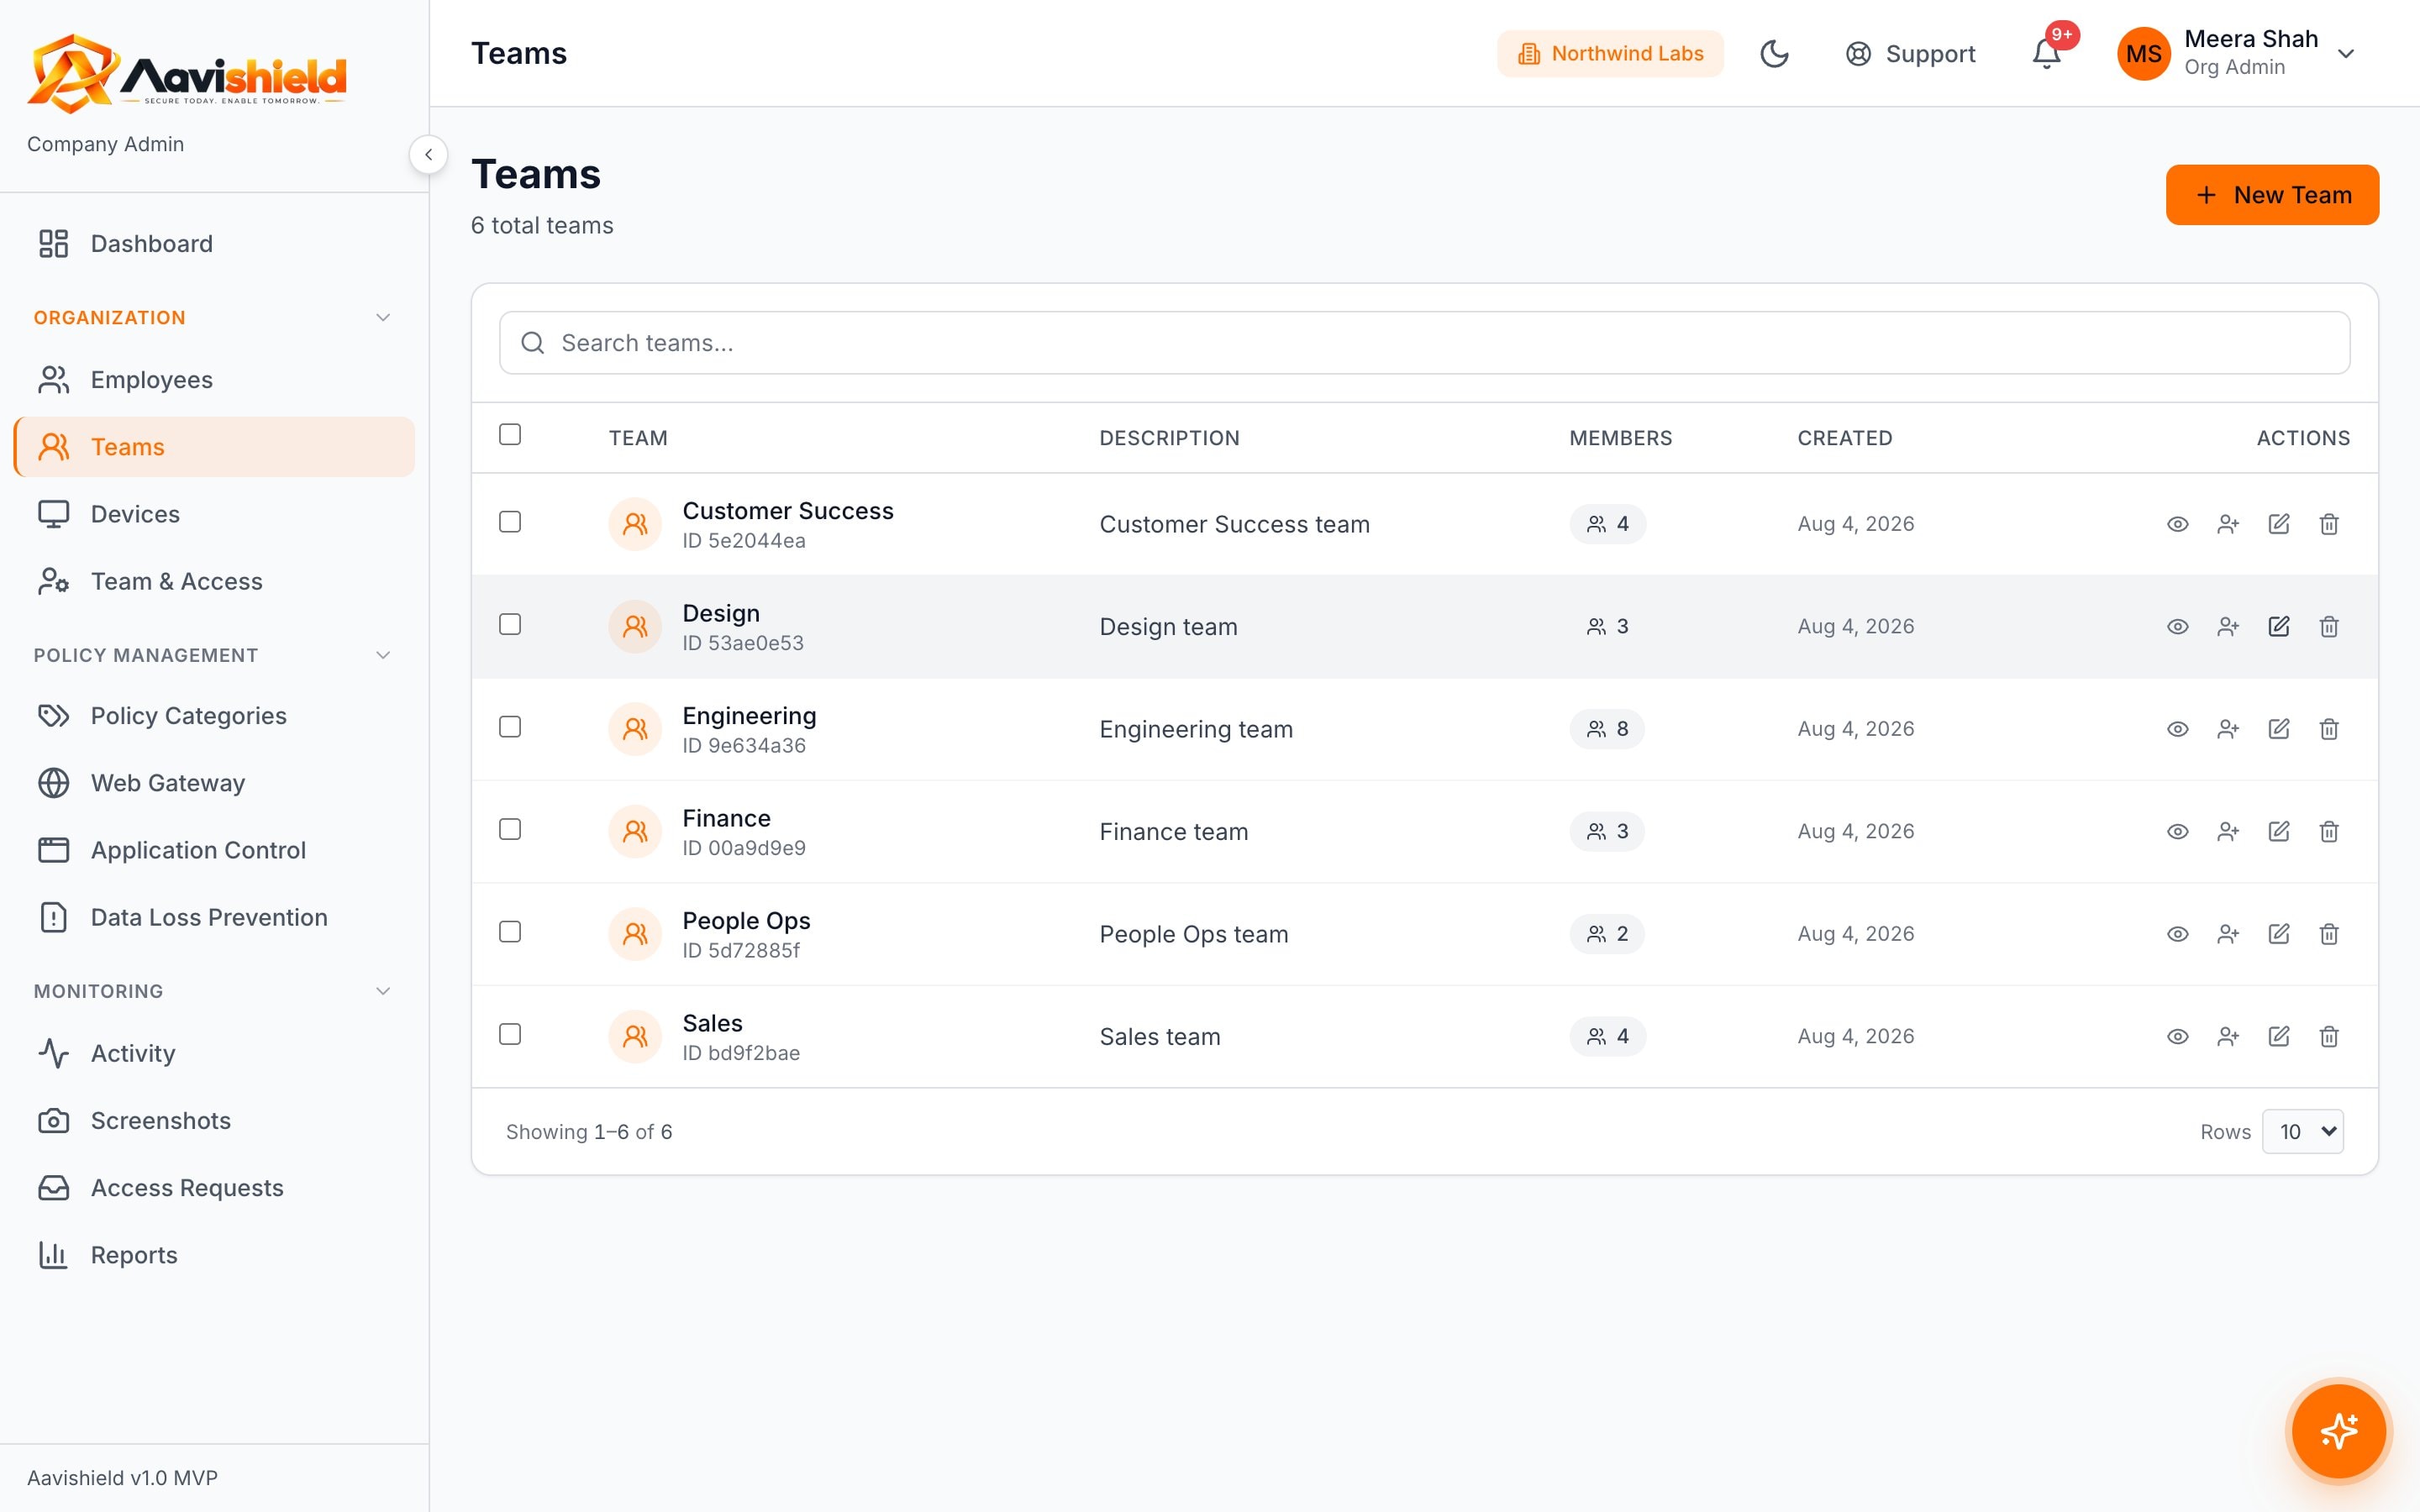The image size is (2420, 1512).
Task: Click the Members column header
Action: [1620, 438]
